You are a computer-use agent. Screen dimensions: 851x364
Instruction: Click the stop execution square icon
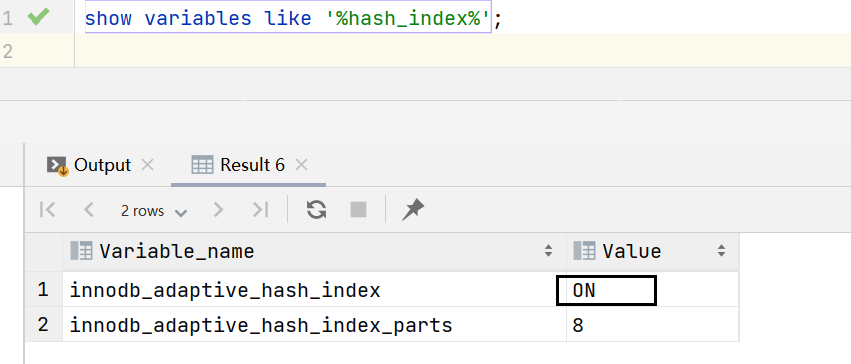358,209
